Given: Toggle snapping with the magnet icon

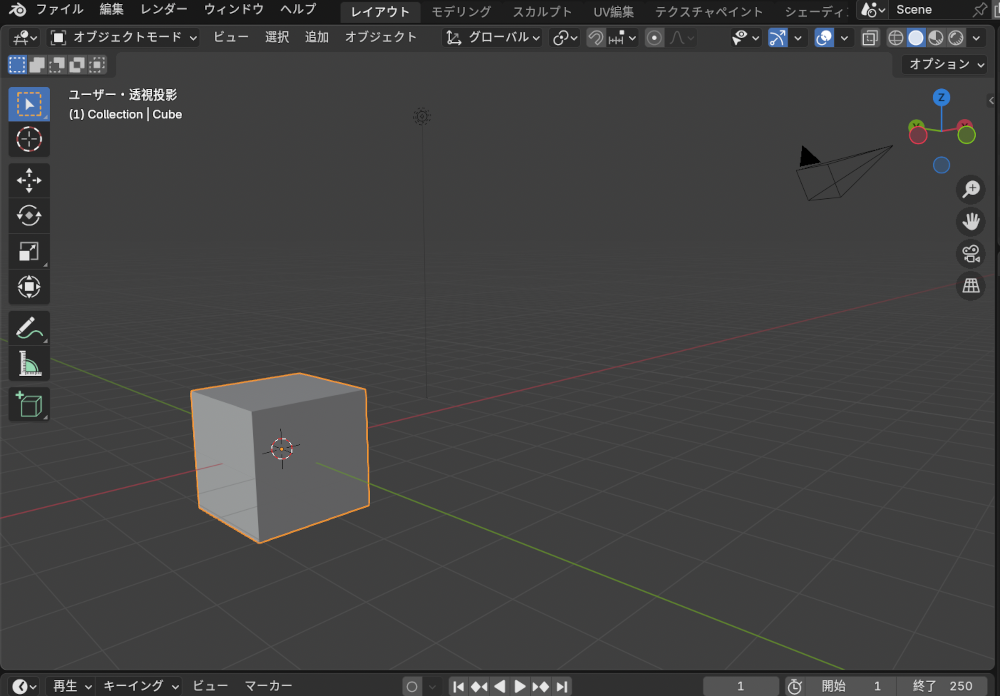Looking at the screenshot, I should (596, 38).
